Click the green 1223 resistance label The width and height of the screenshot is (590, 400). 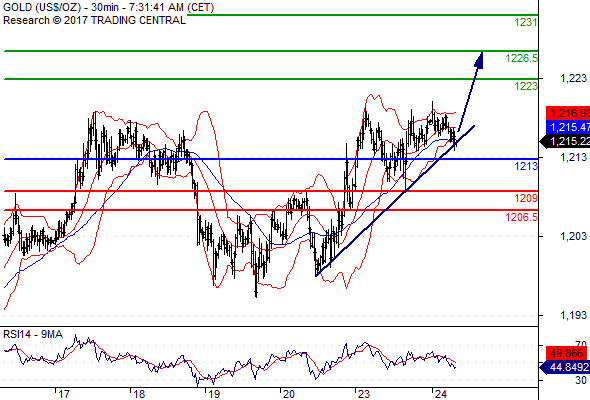526,86
